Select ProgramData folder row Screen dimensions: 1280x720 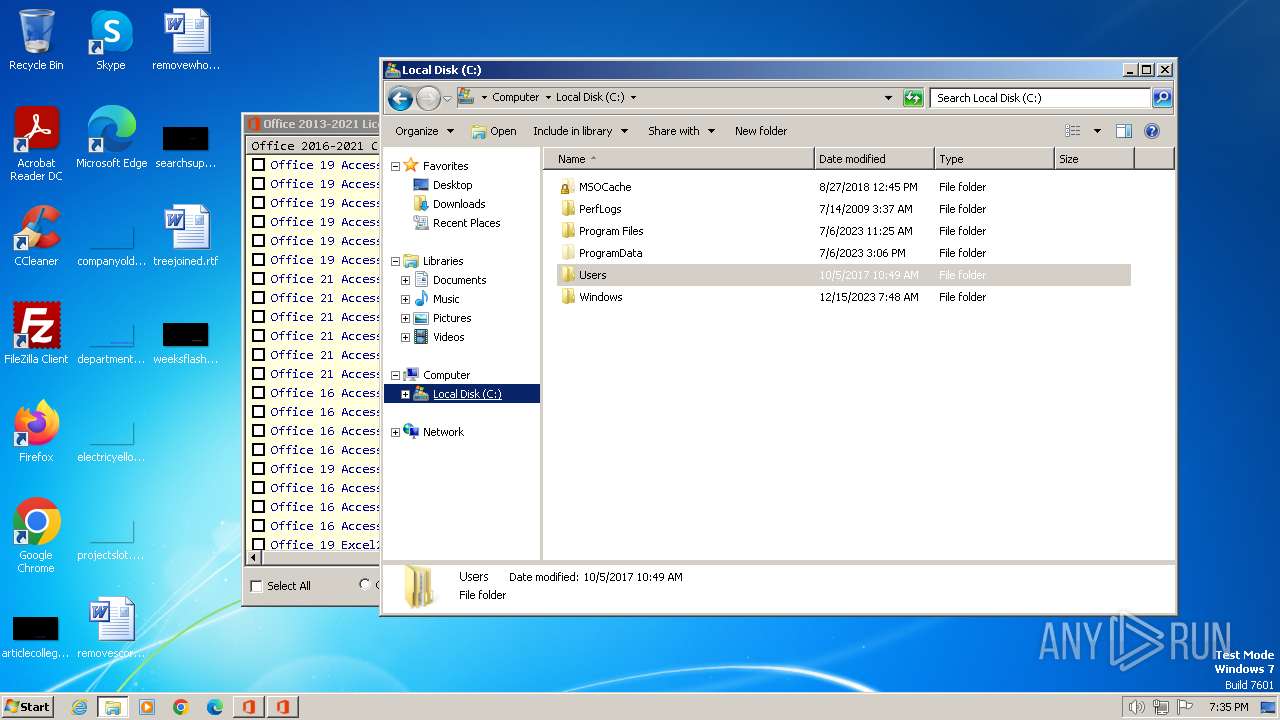(x=844, y=253)
